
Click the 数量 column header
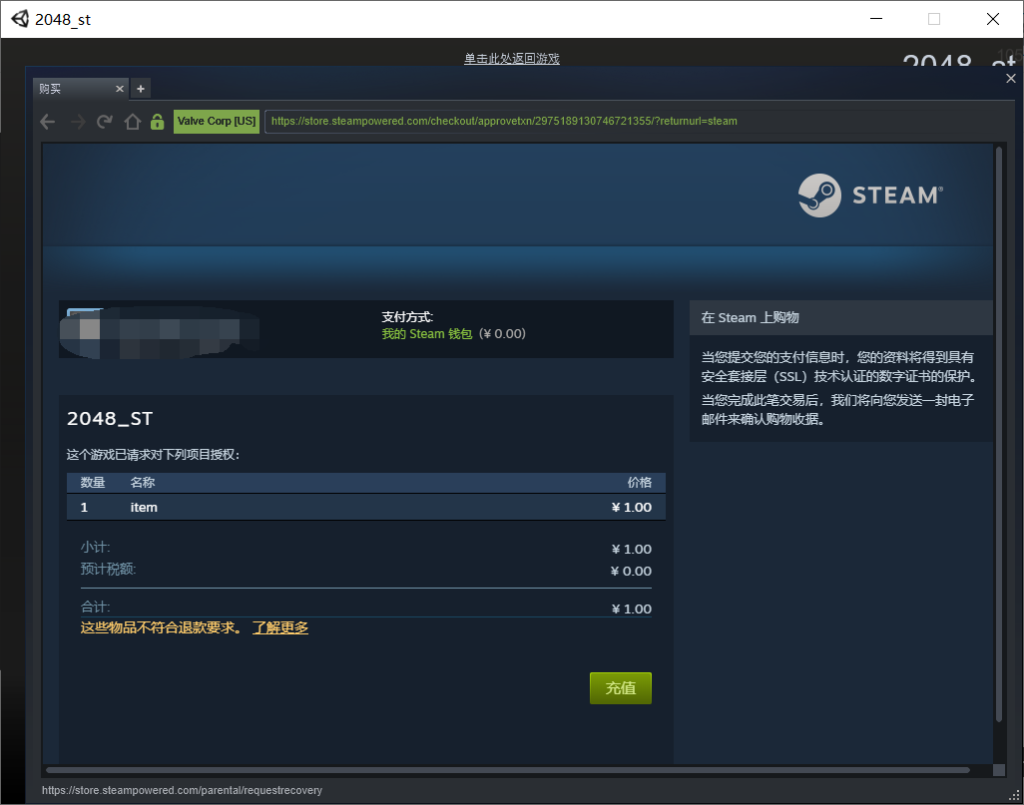click(93, 482)
